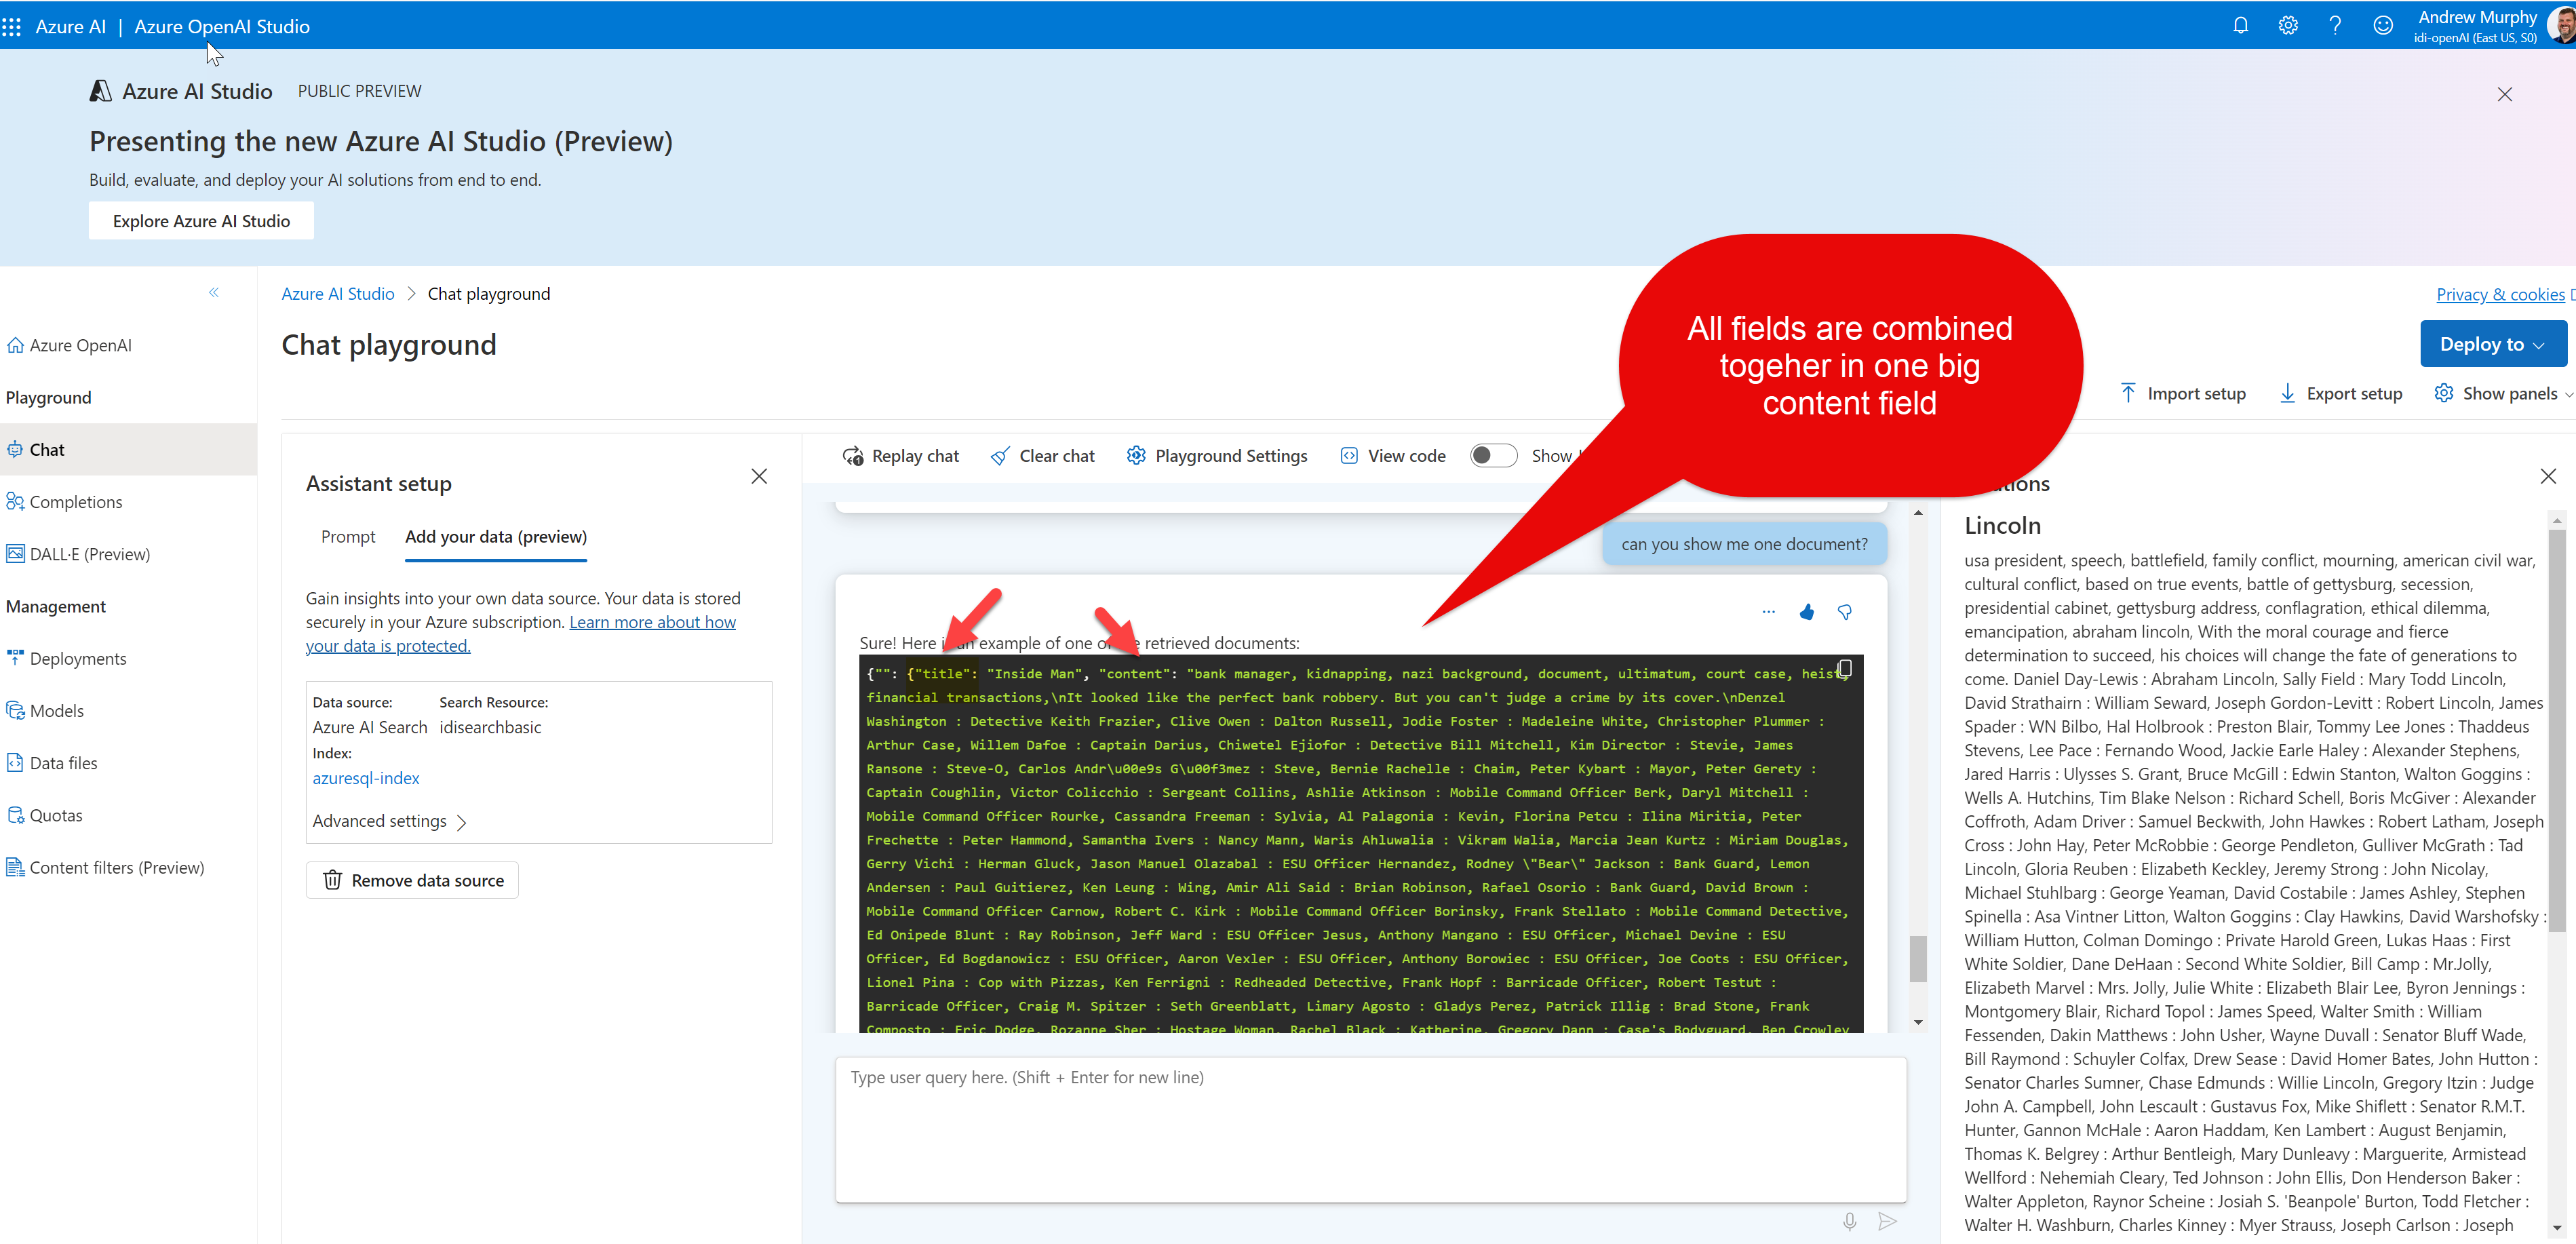Open the help question mark icon

[x=2335, y=26]
